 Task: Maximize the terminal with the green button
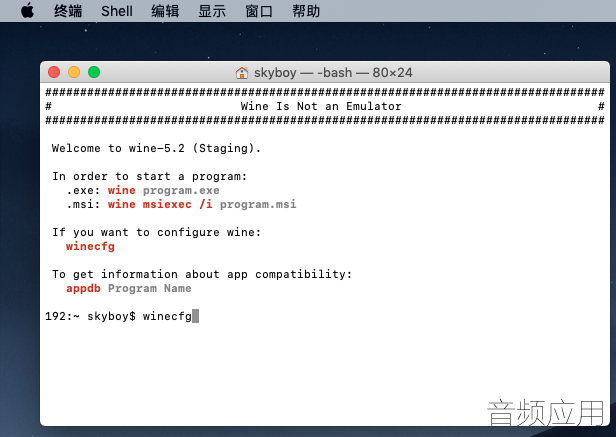(94, 72)
